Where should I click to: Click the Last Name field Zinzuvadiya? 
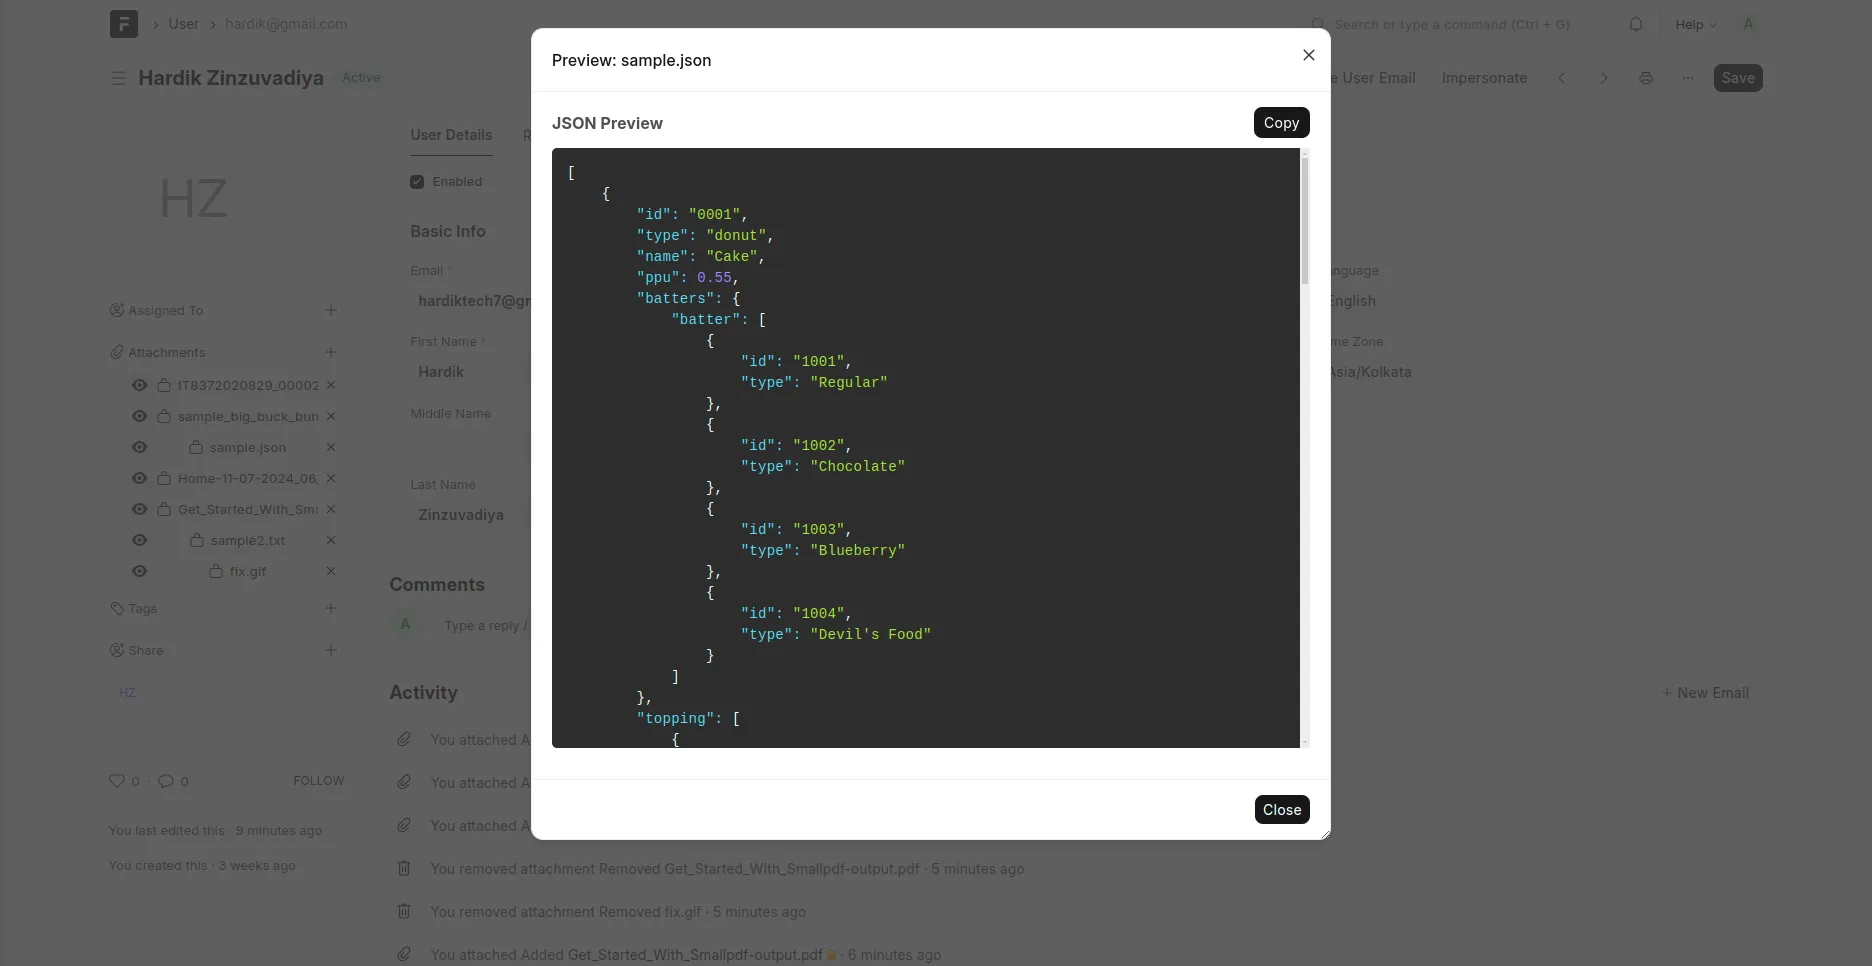[x=470, y=515]
